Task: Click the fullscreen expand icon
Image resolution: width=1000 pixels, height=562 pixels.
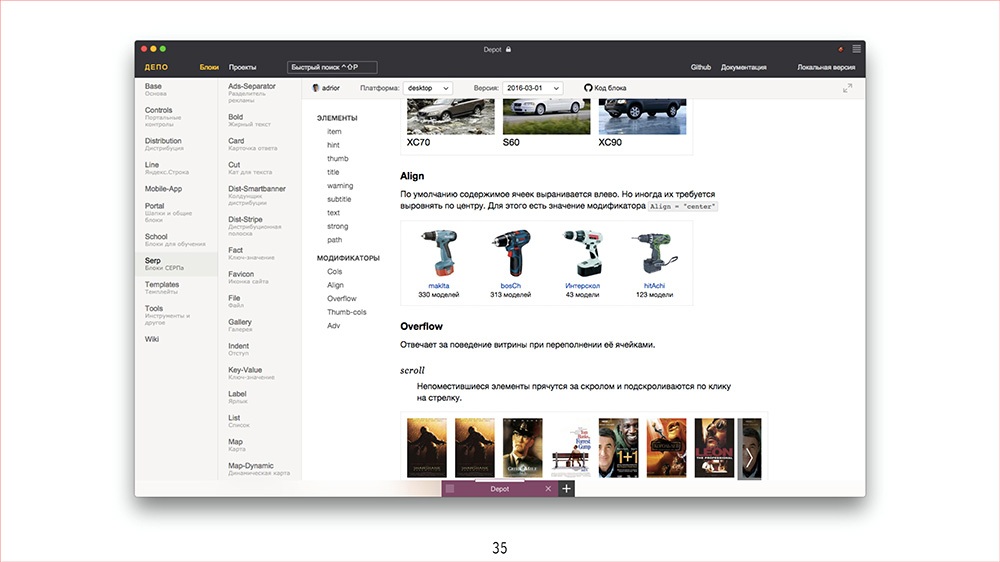Action: (x=847, y=89)
